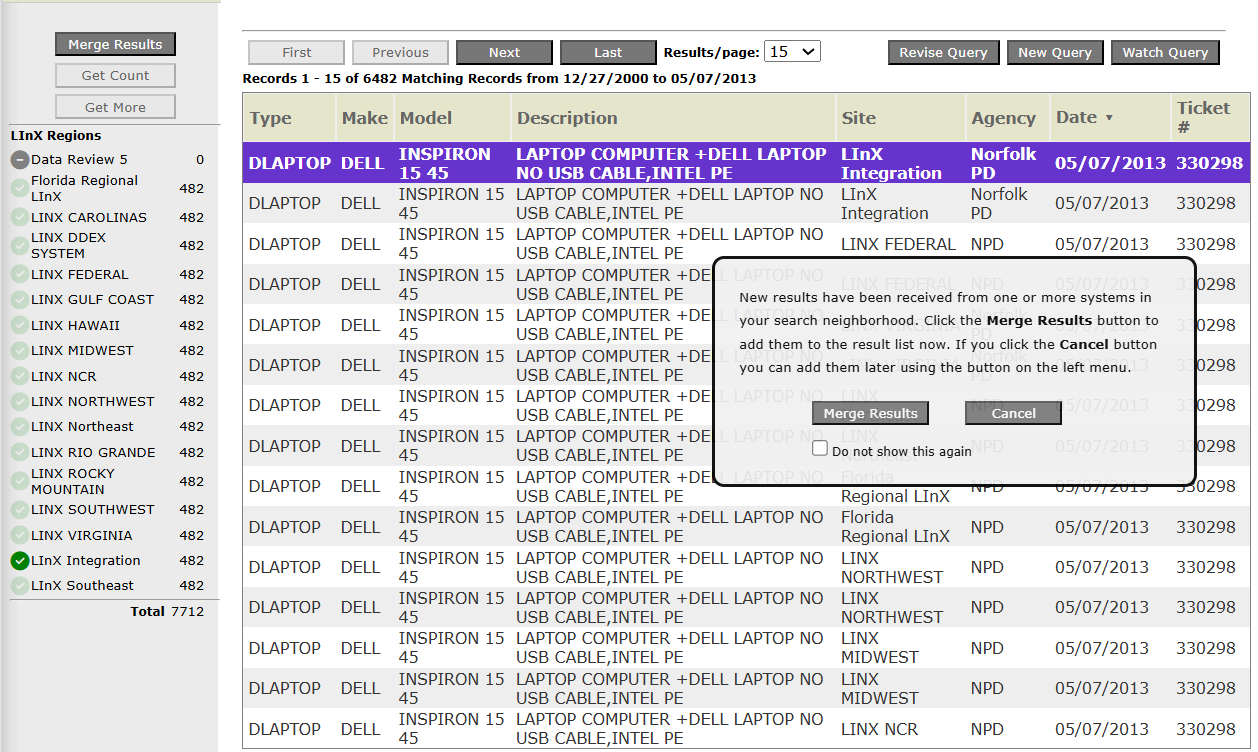Click the Data Review 5 minus icon
Screen dimensions: 1258x752
[x=20, y=160]
